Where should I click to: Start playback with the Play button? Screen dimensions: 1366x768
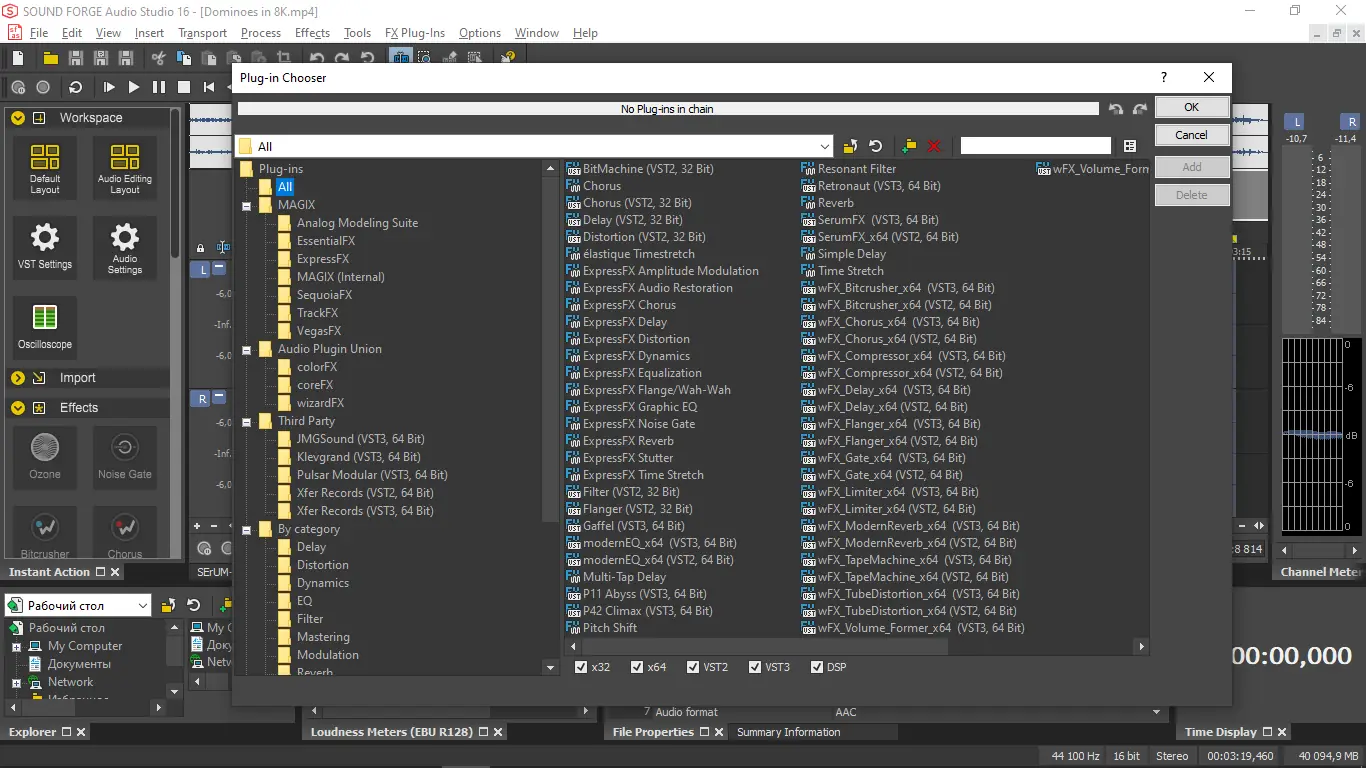(134, 88)
